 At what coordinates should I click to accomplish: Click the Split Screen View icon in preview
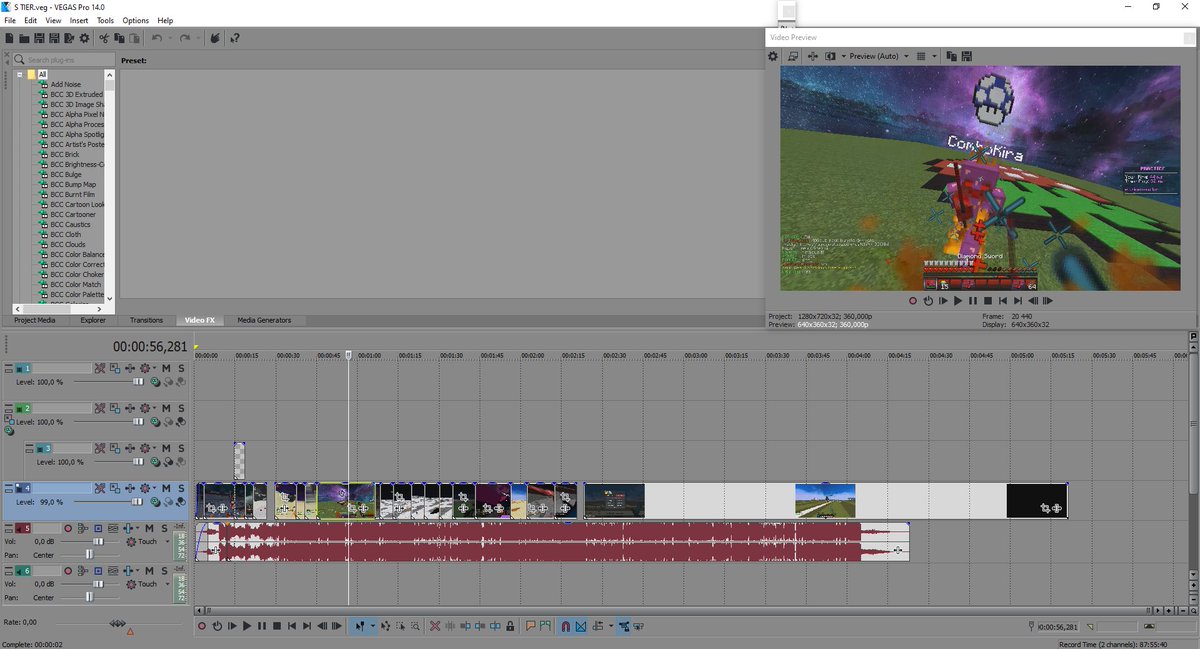830,56
